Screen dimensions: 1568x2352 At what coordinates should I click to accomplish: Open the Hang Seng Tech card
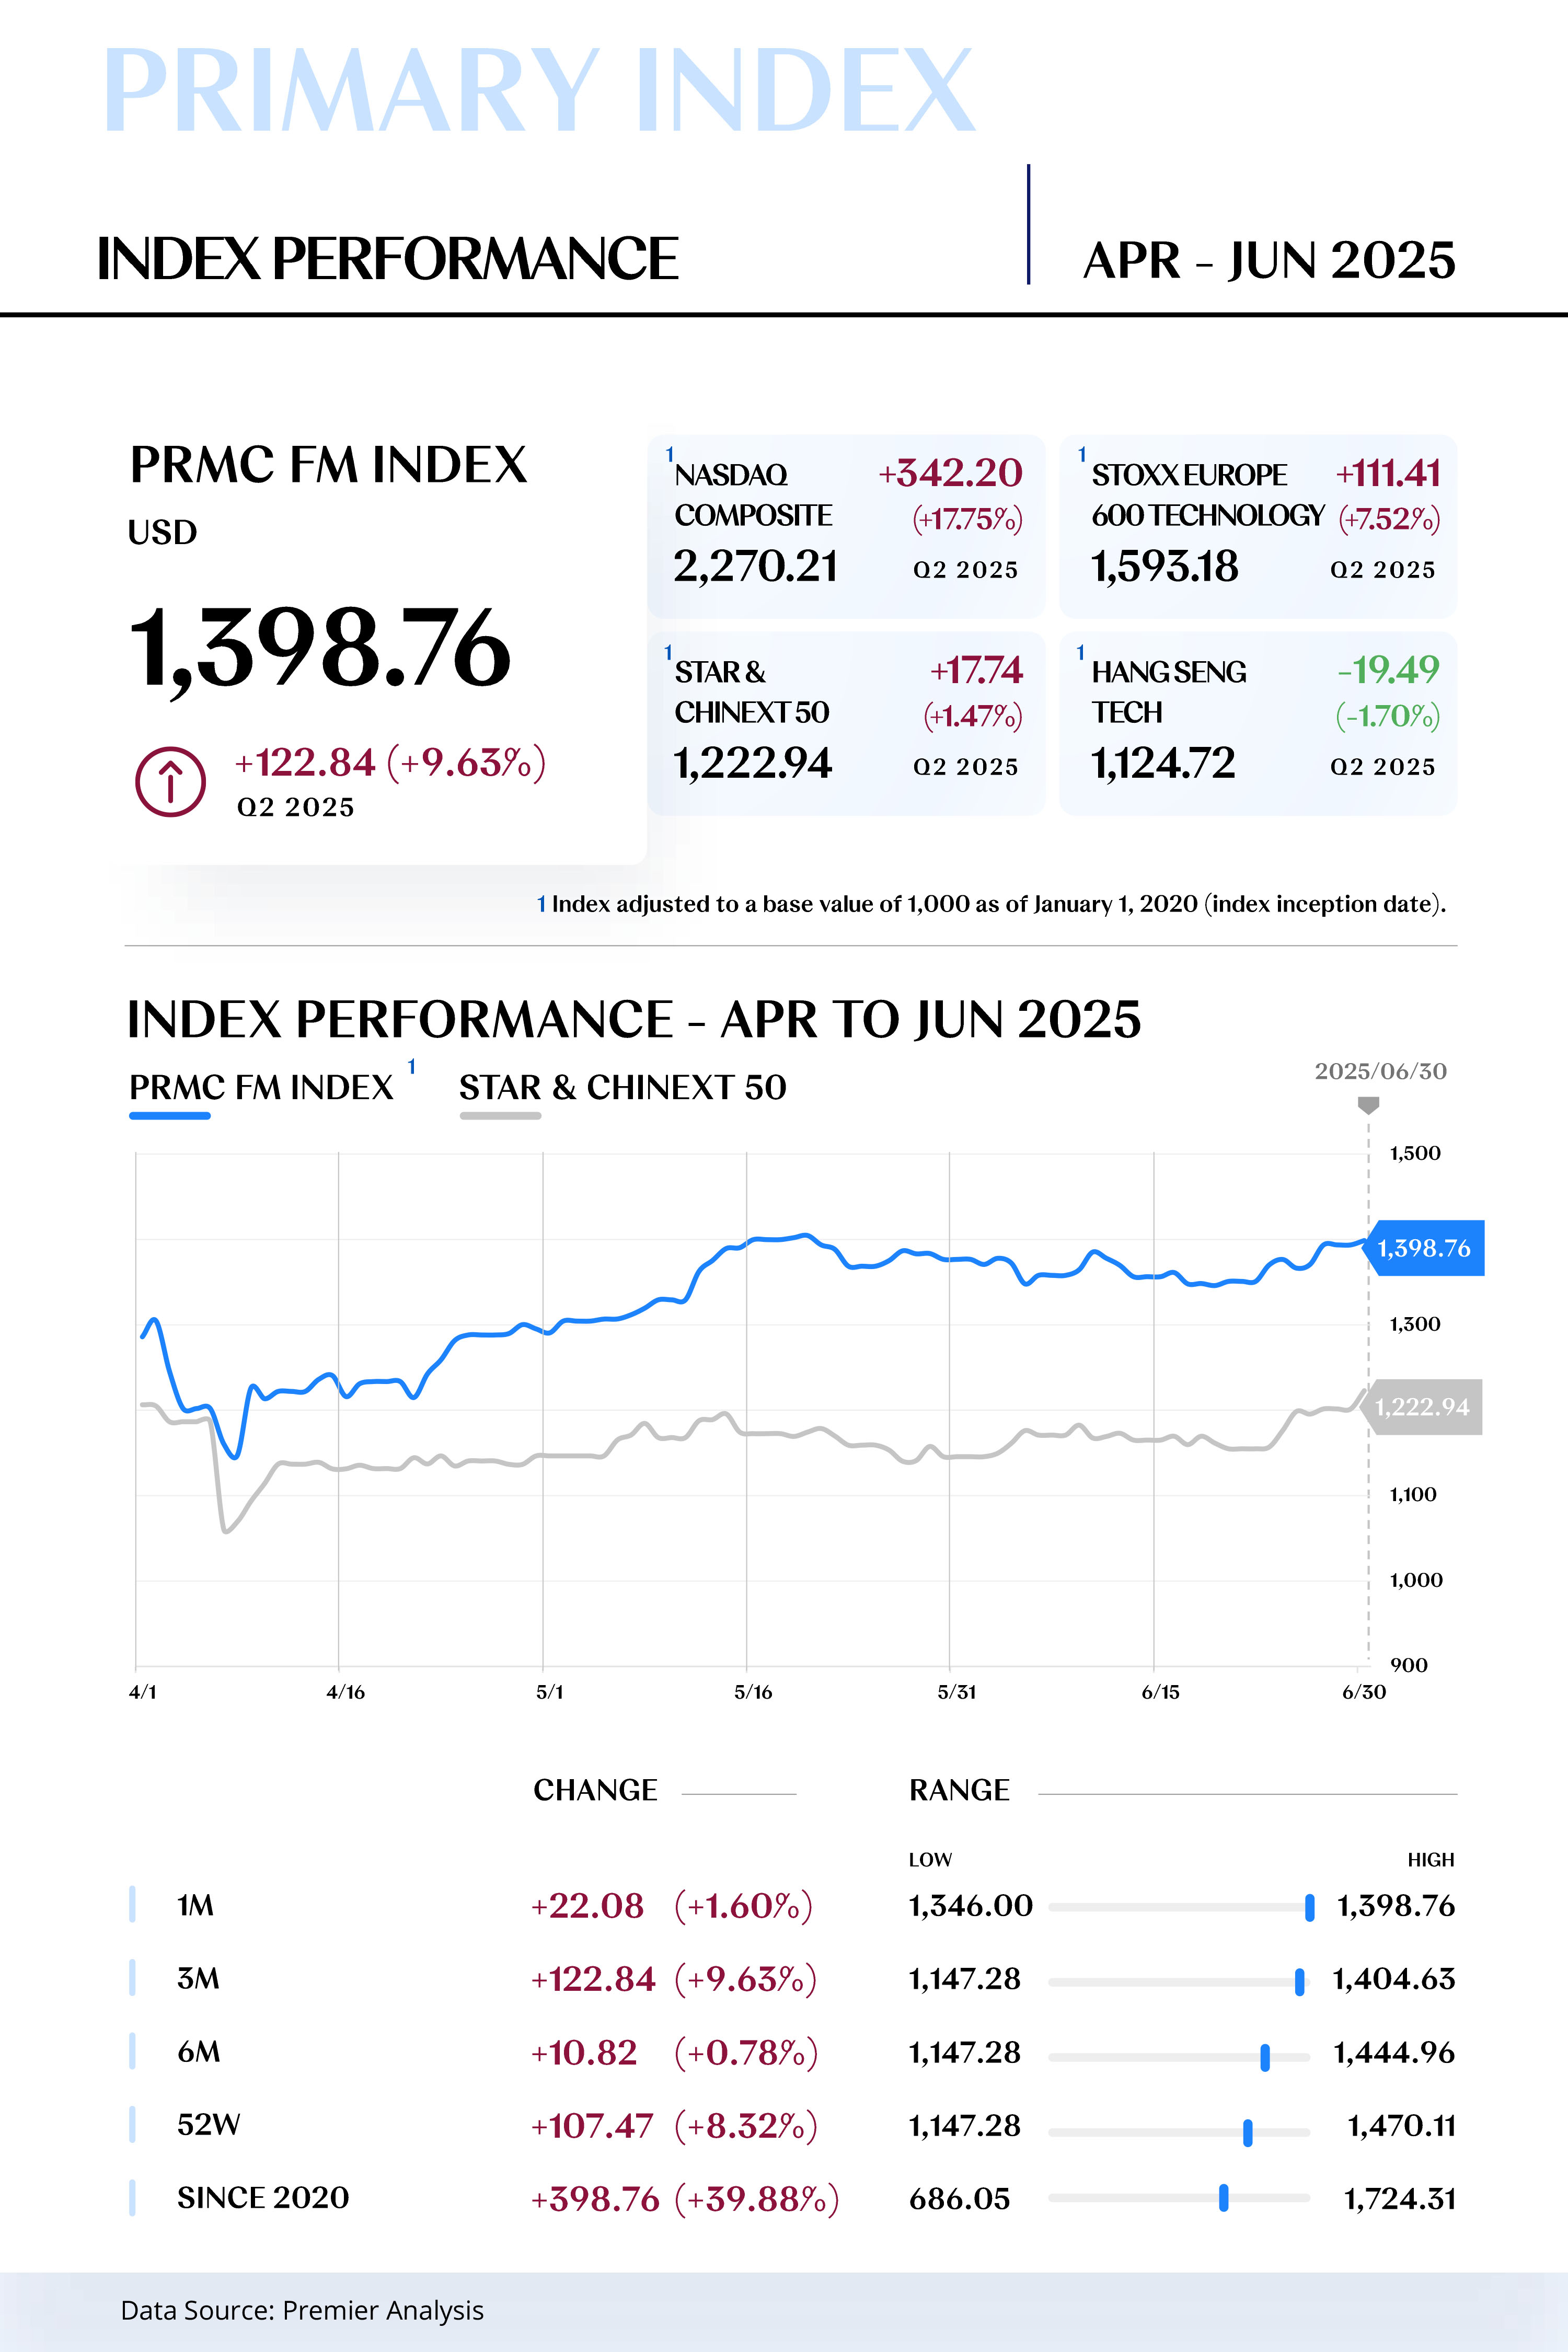click(x=1257, y=722)
